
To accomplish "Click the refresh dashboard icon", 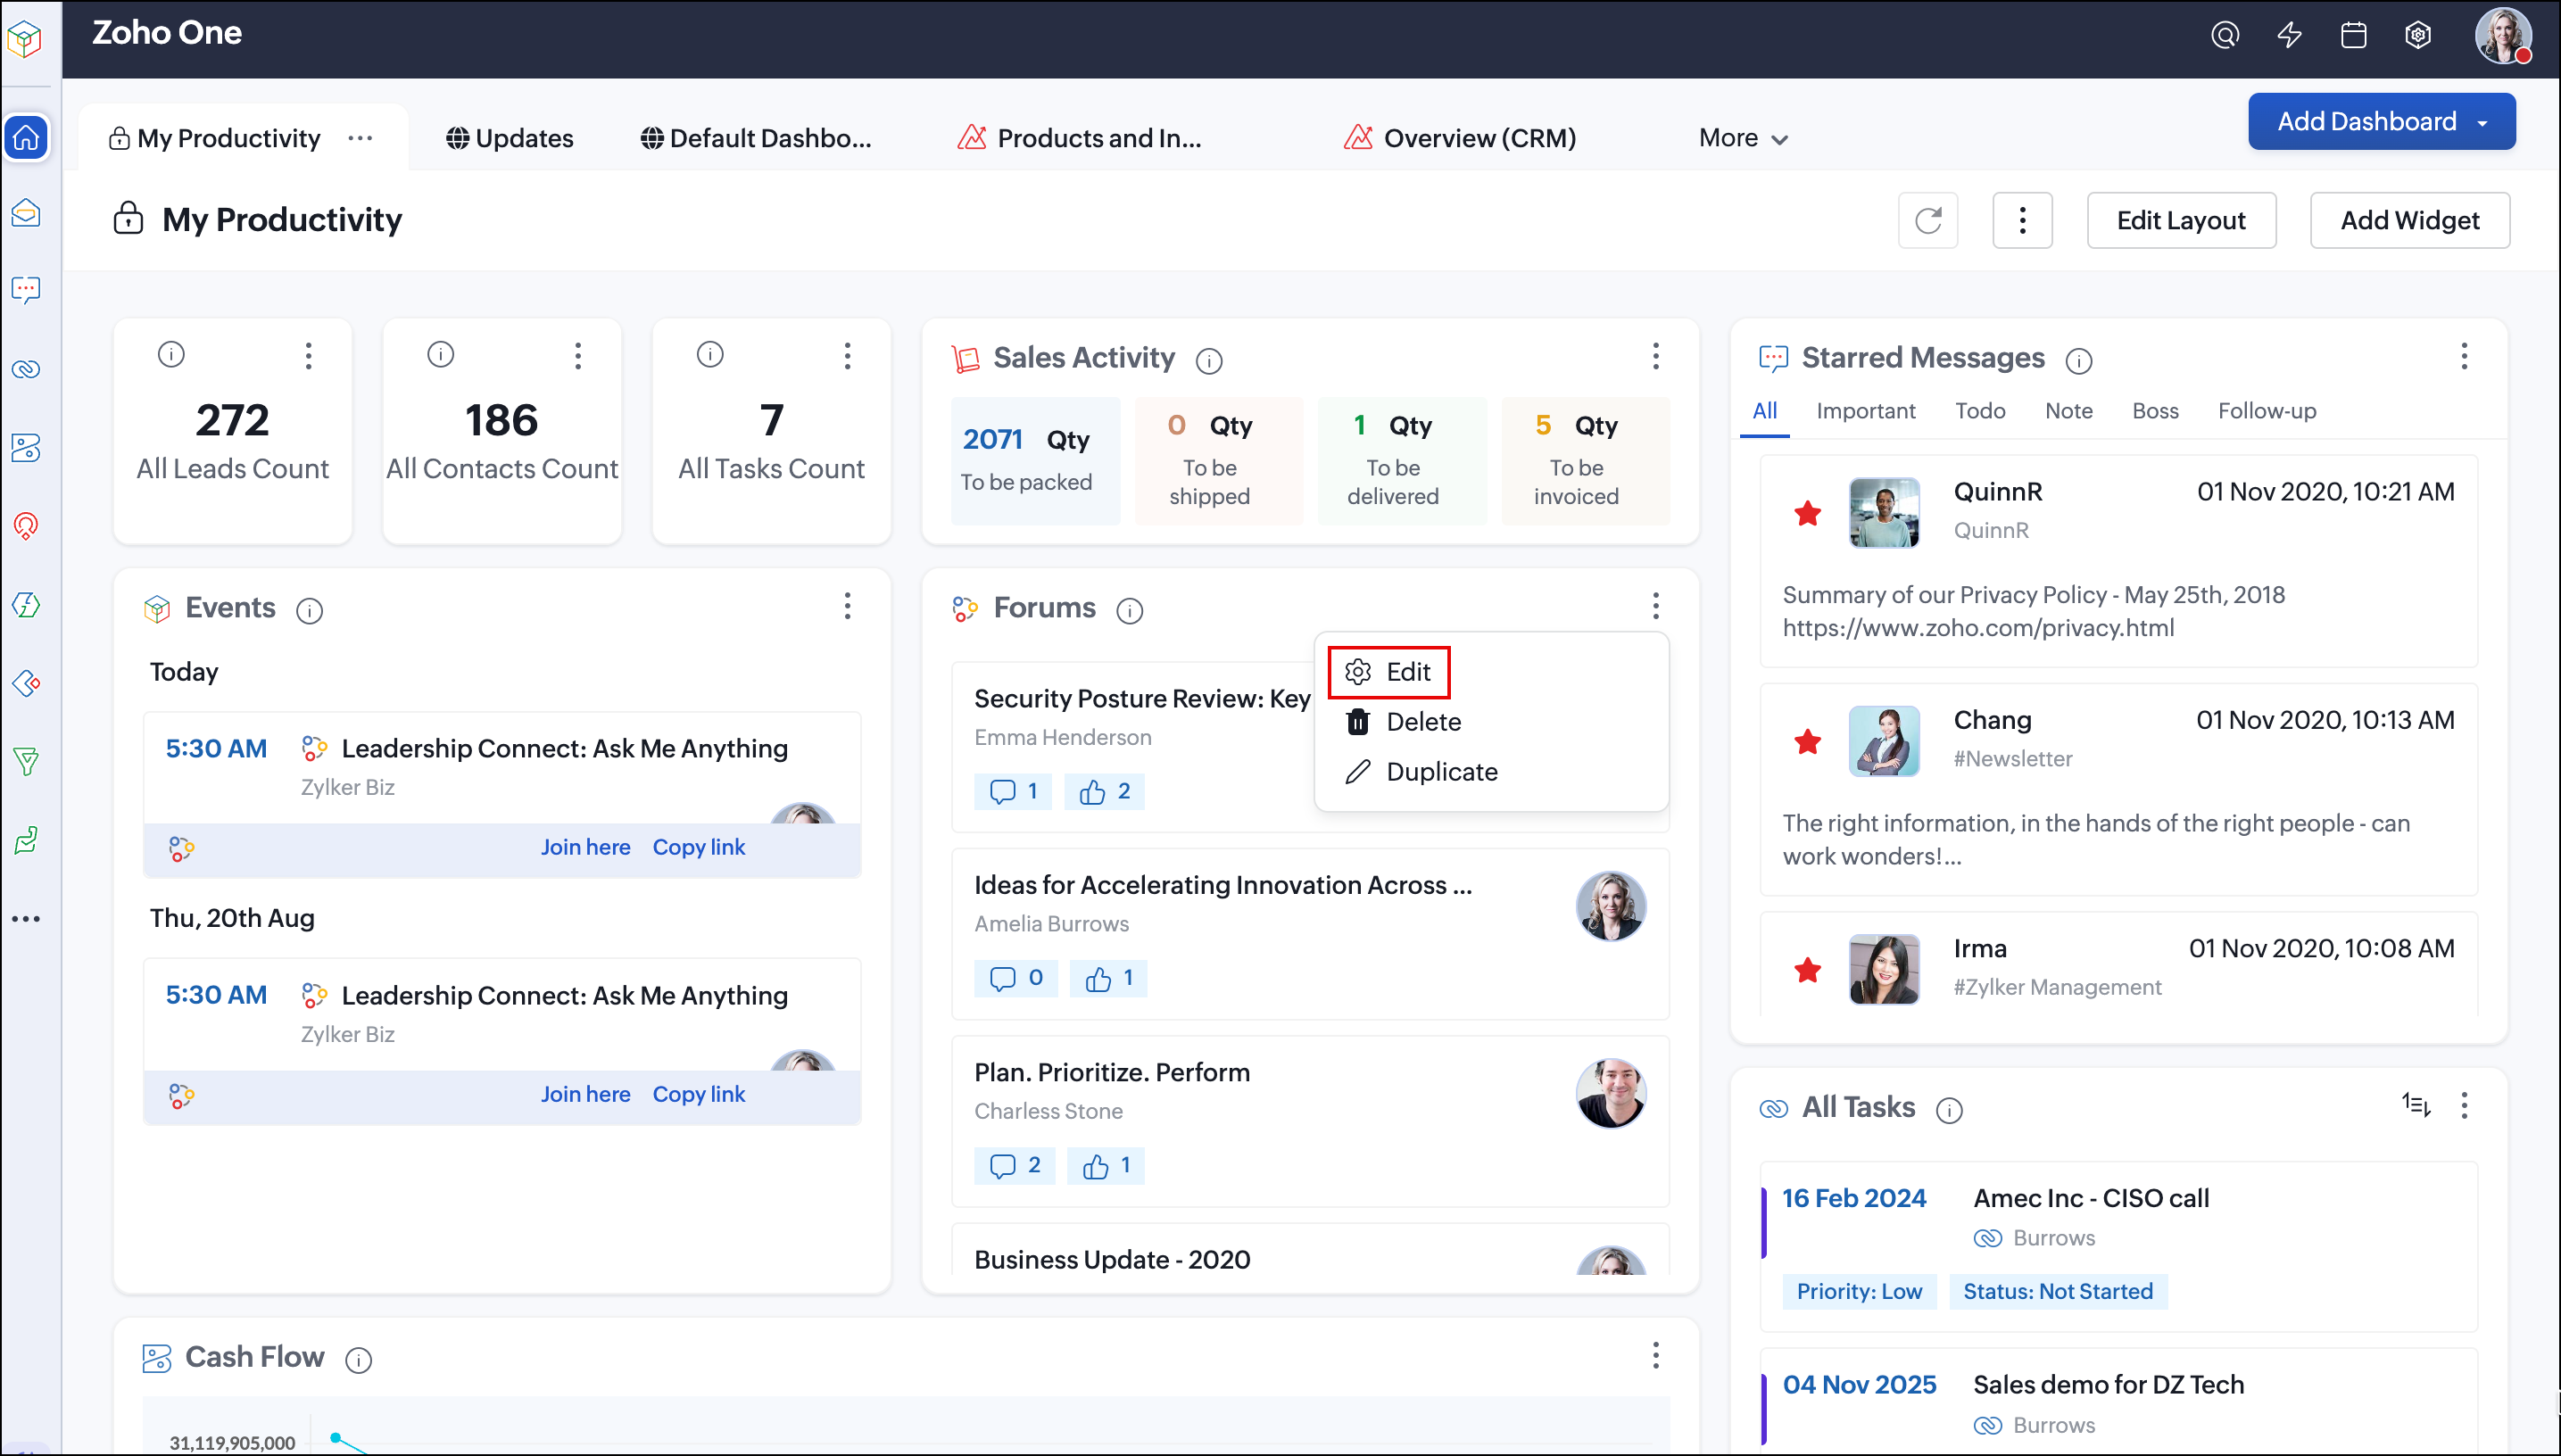I will [x=1927, y=220].
